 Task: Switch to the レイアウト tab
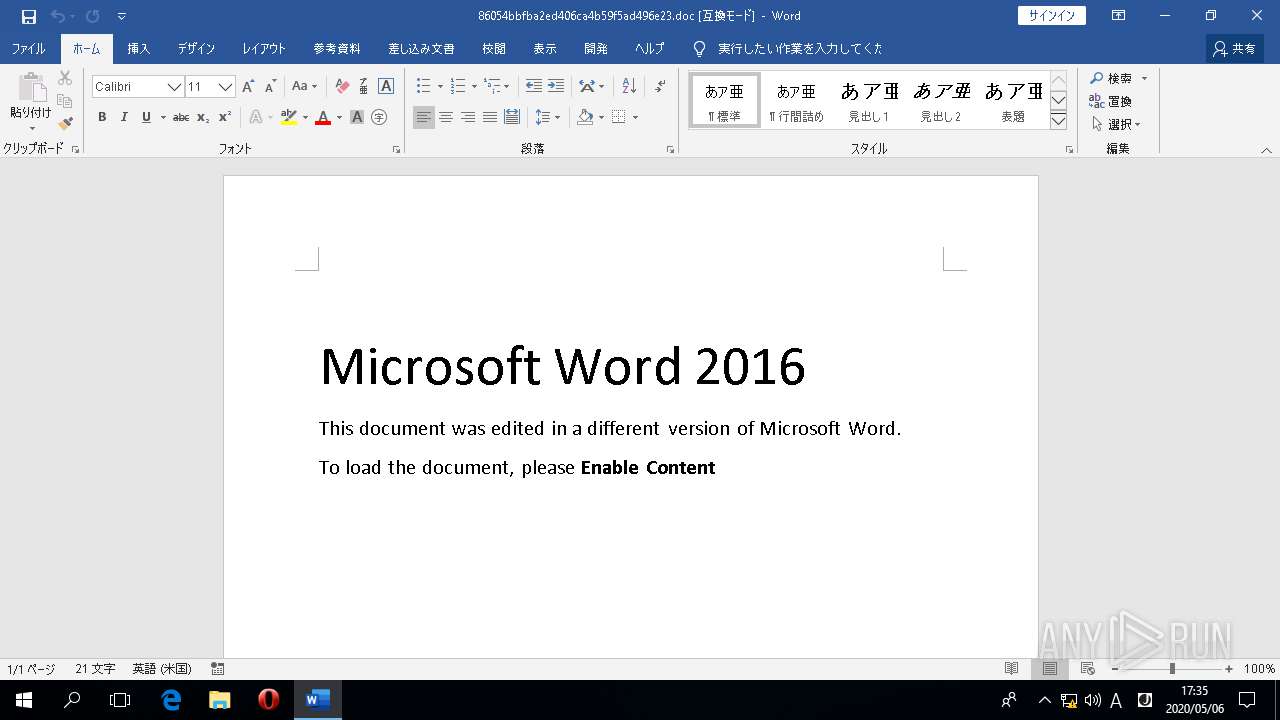(x=264, y=48)
